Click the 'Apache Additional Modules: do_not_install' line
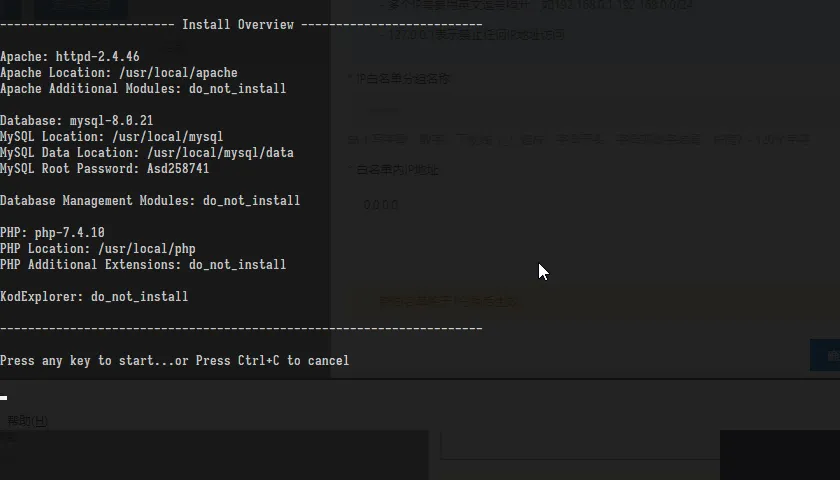The image size is (840, 480). (x=143, y=89)
